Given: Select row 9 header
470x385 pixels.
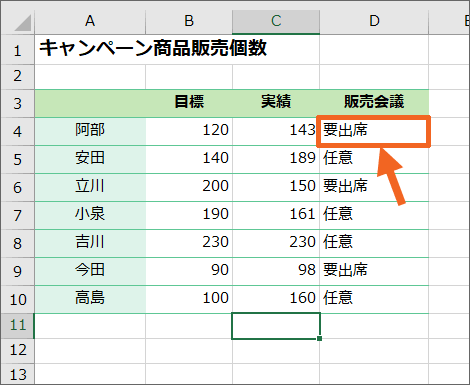Looking at the screenshot, I should [x=17, y=271].
